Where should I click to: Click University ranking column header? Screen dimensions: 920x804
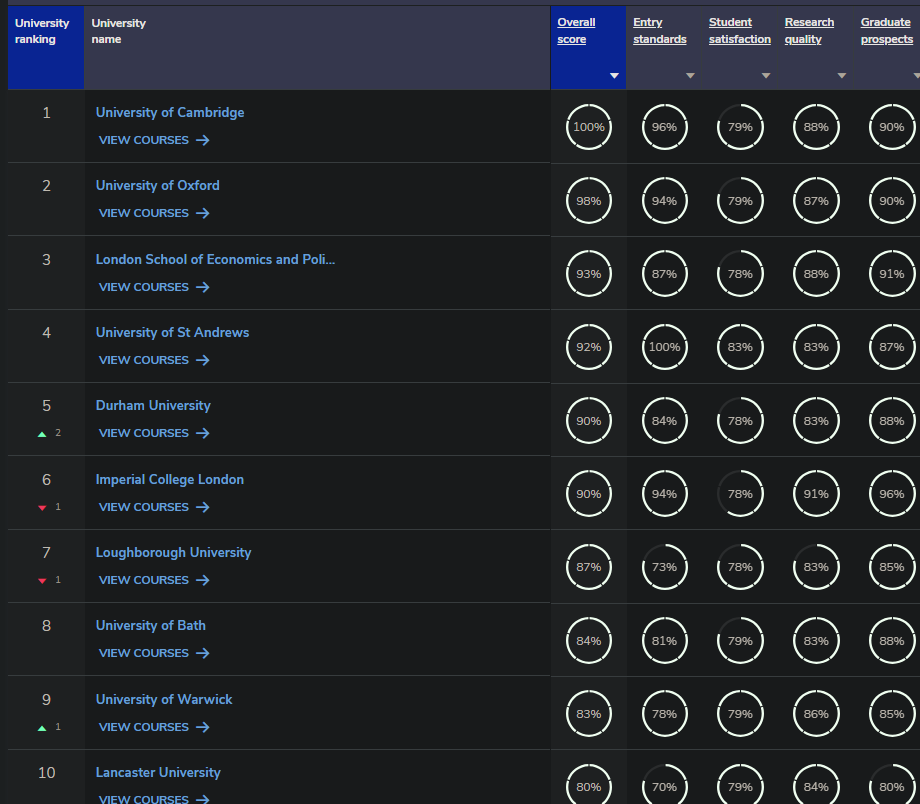coord(46,48)
